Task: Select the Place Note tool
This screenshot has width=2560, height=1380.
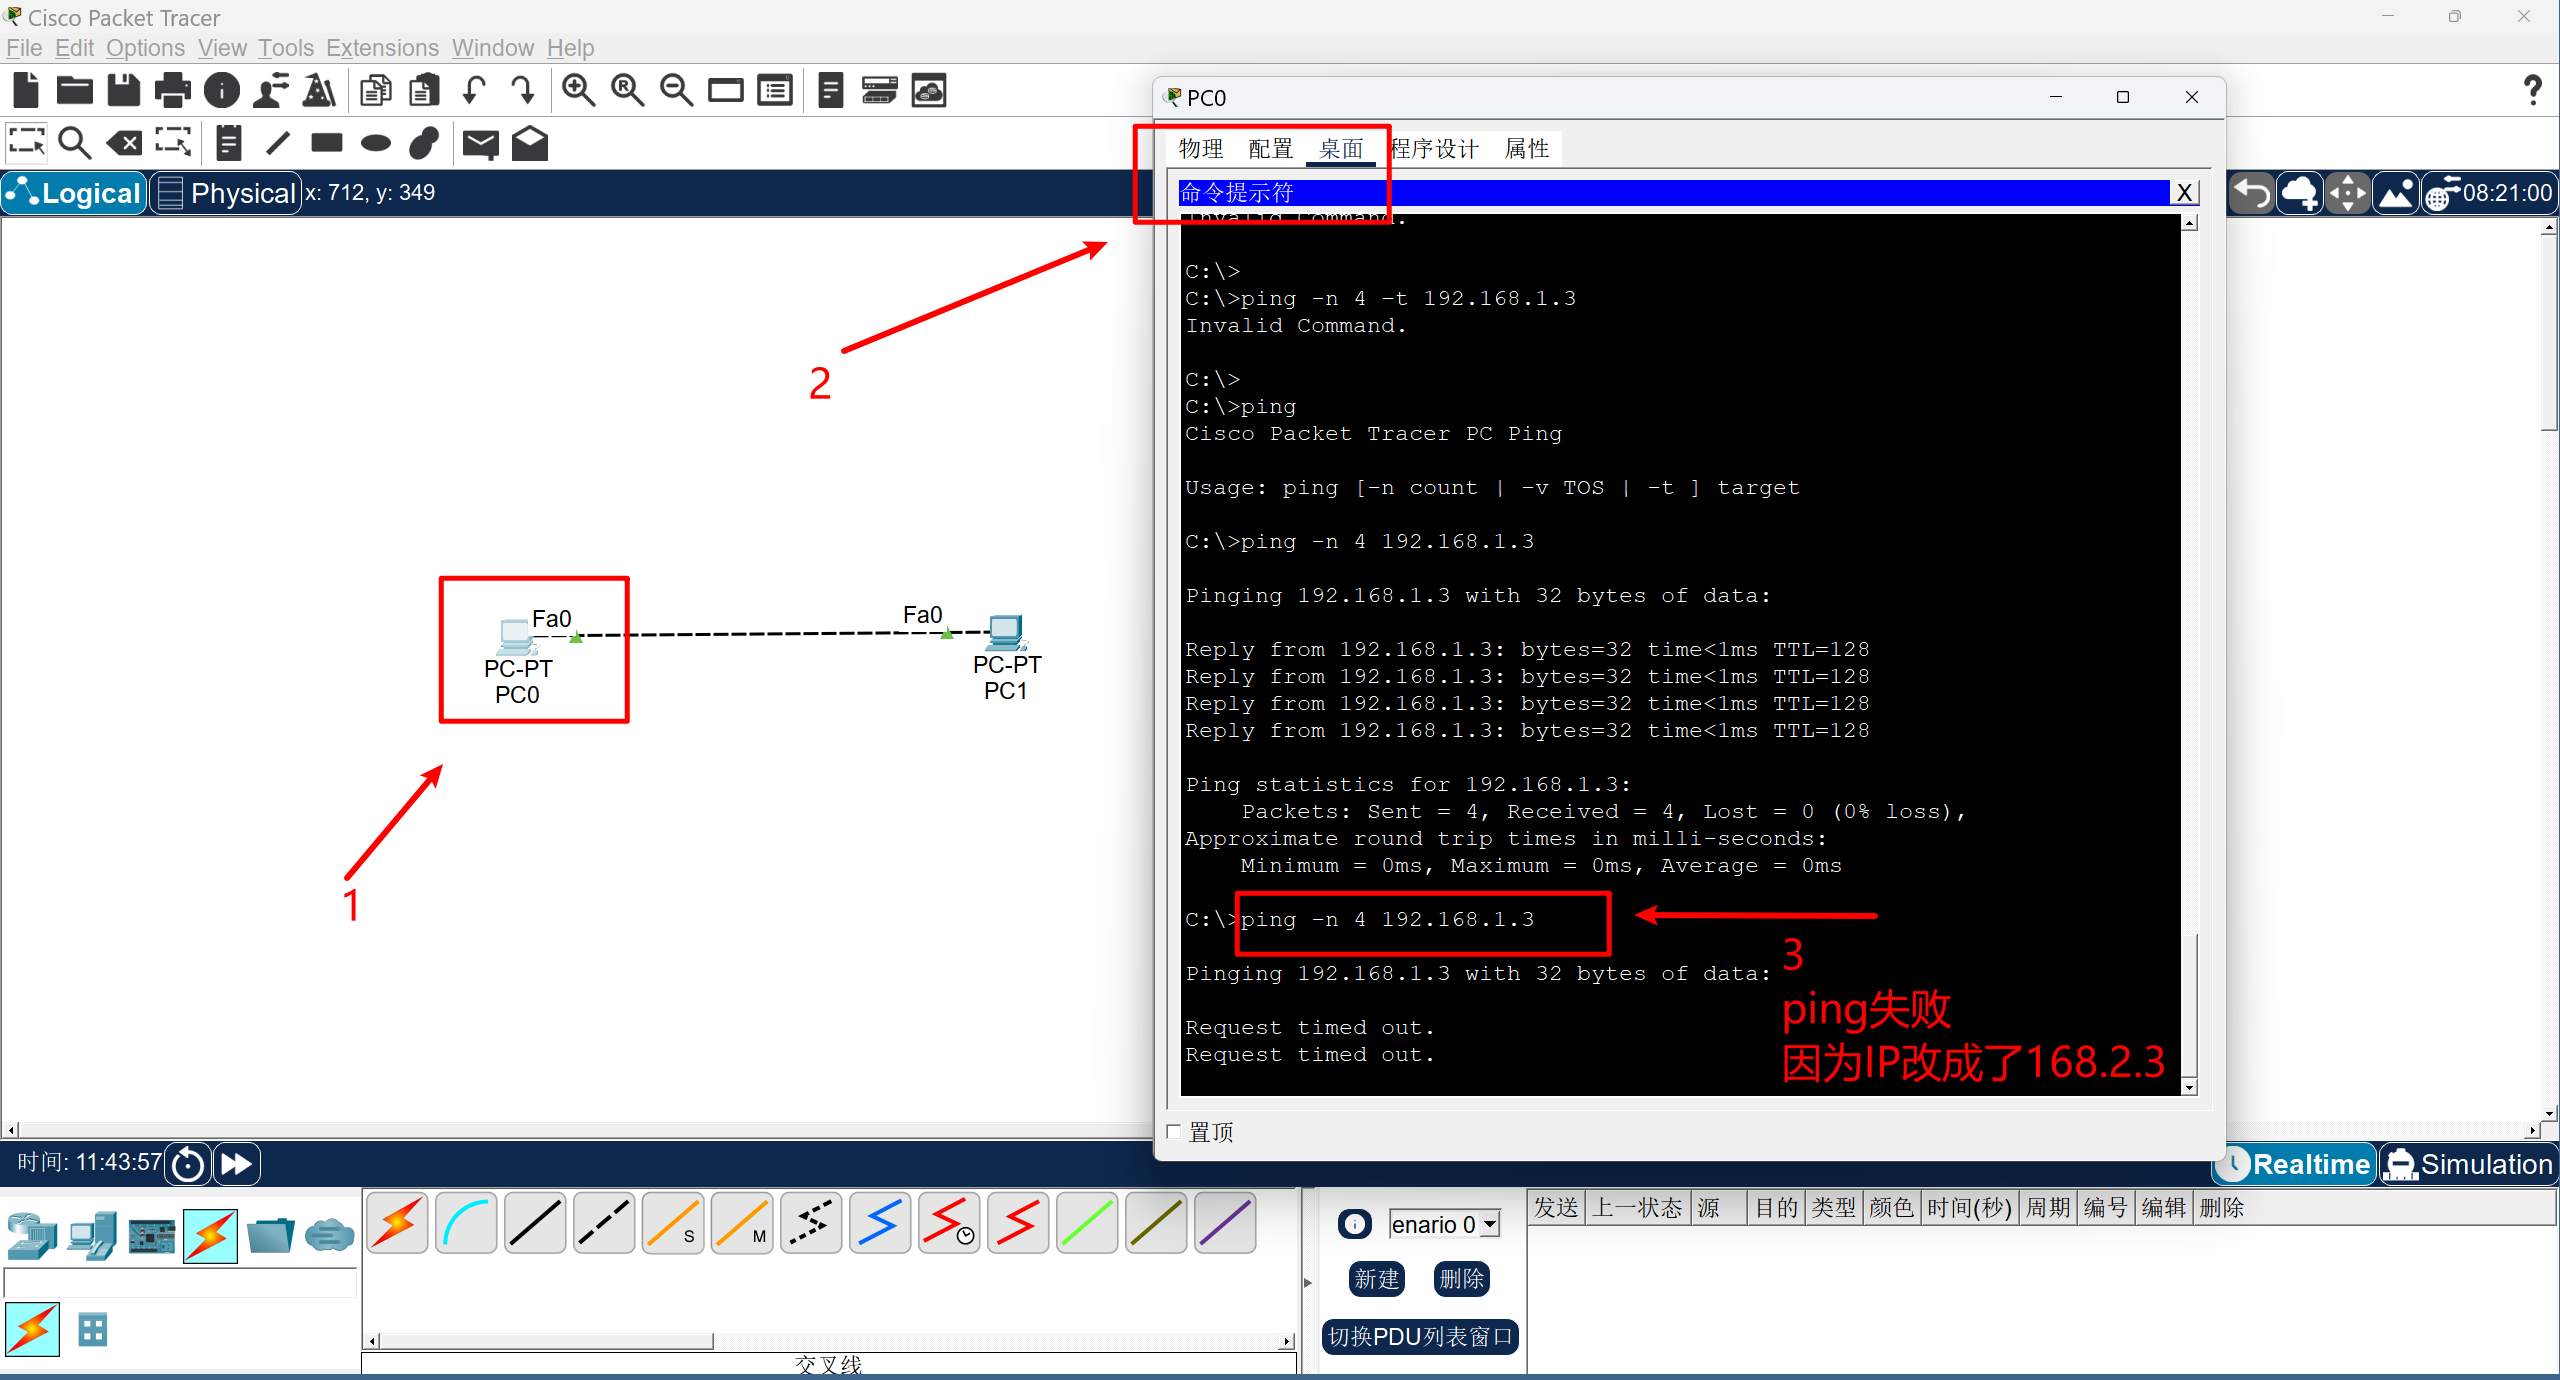Action: point(229,143)
